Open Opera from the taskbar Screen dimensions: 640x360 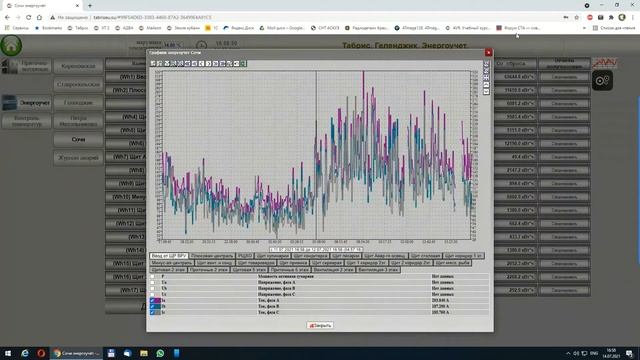coord(41,353)
